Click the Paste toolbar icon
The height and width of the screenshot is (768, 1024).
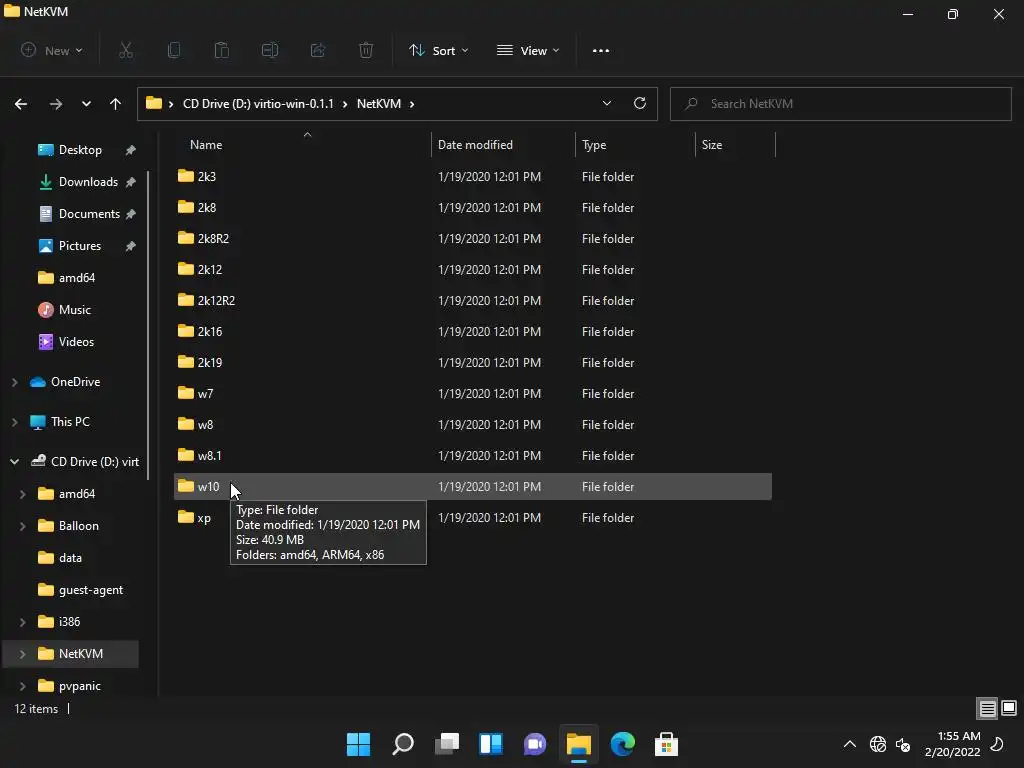(x=222, y=50)
